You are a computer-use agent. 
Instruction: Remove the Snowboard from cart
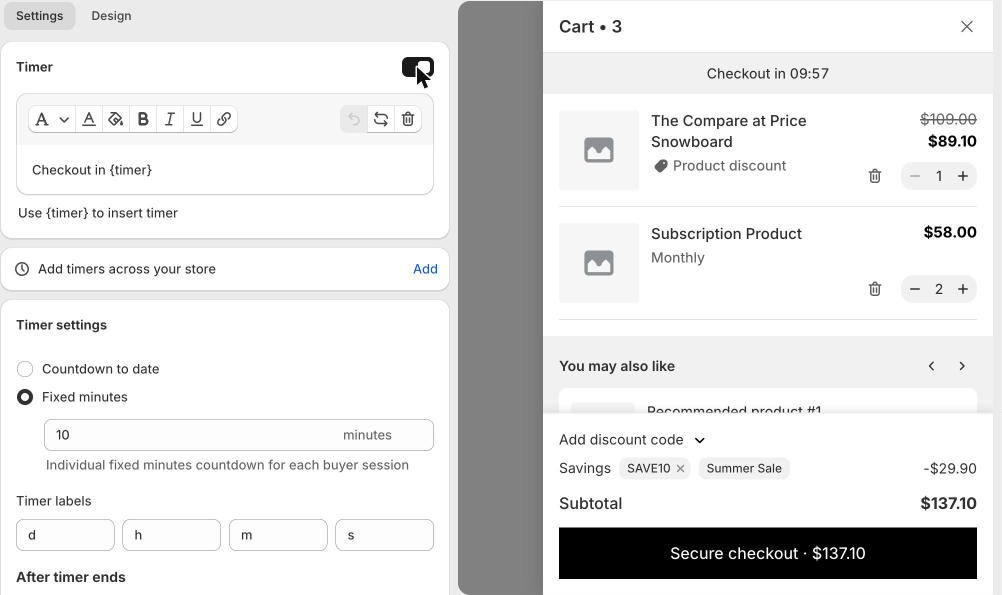(x=875, y=176)
